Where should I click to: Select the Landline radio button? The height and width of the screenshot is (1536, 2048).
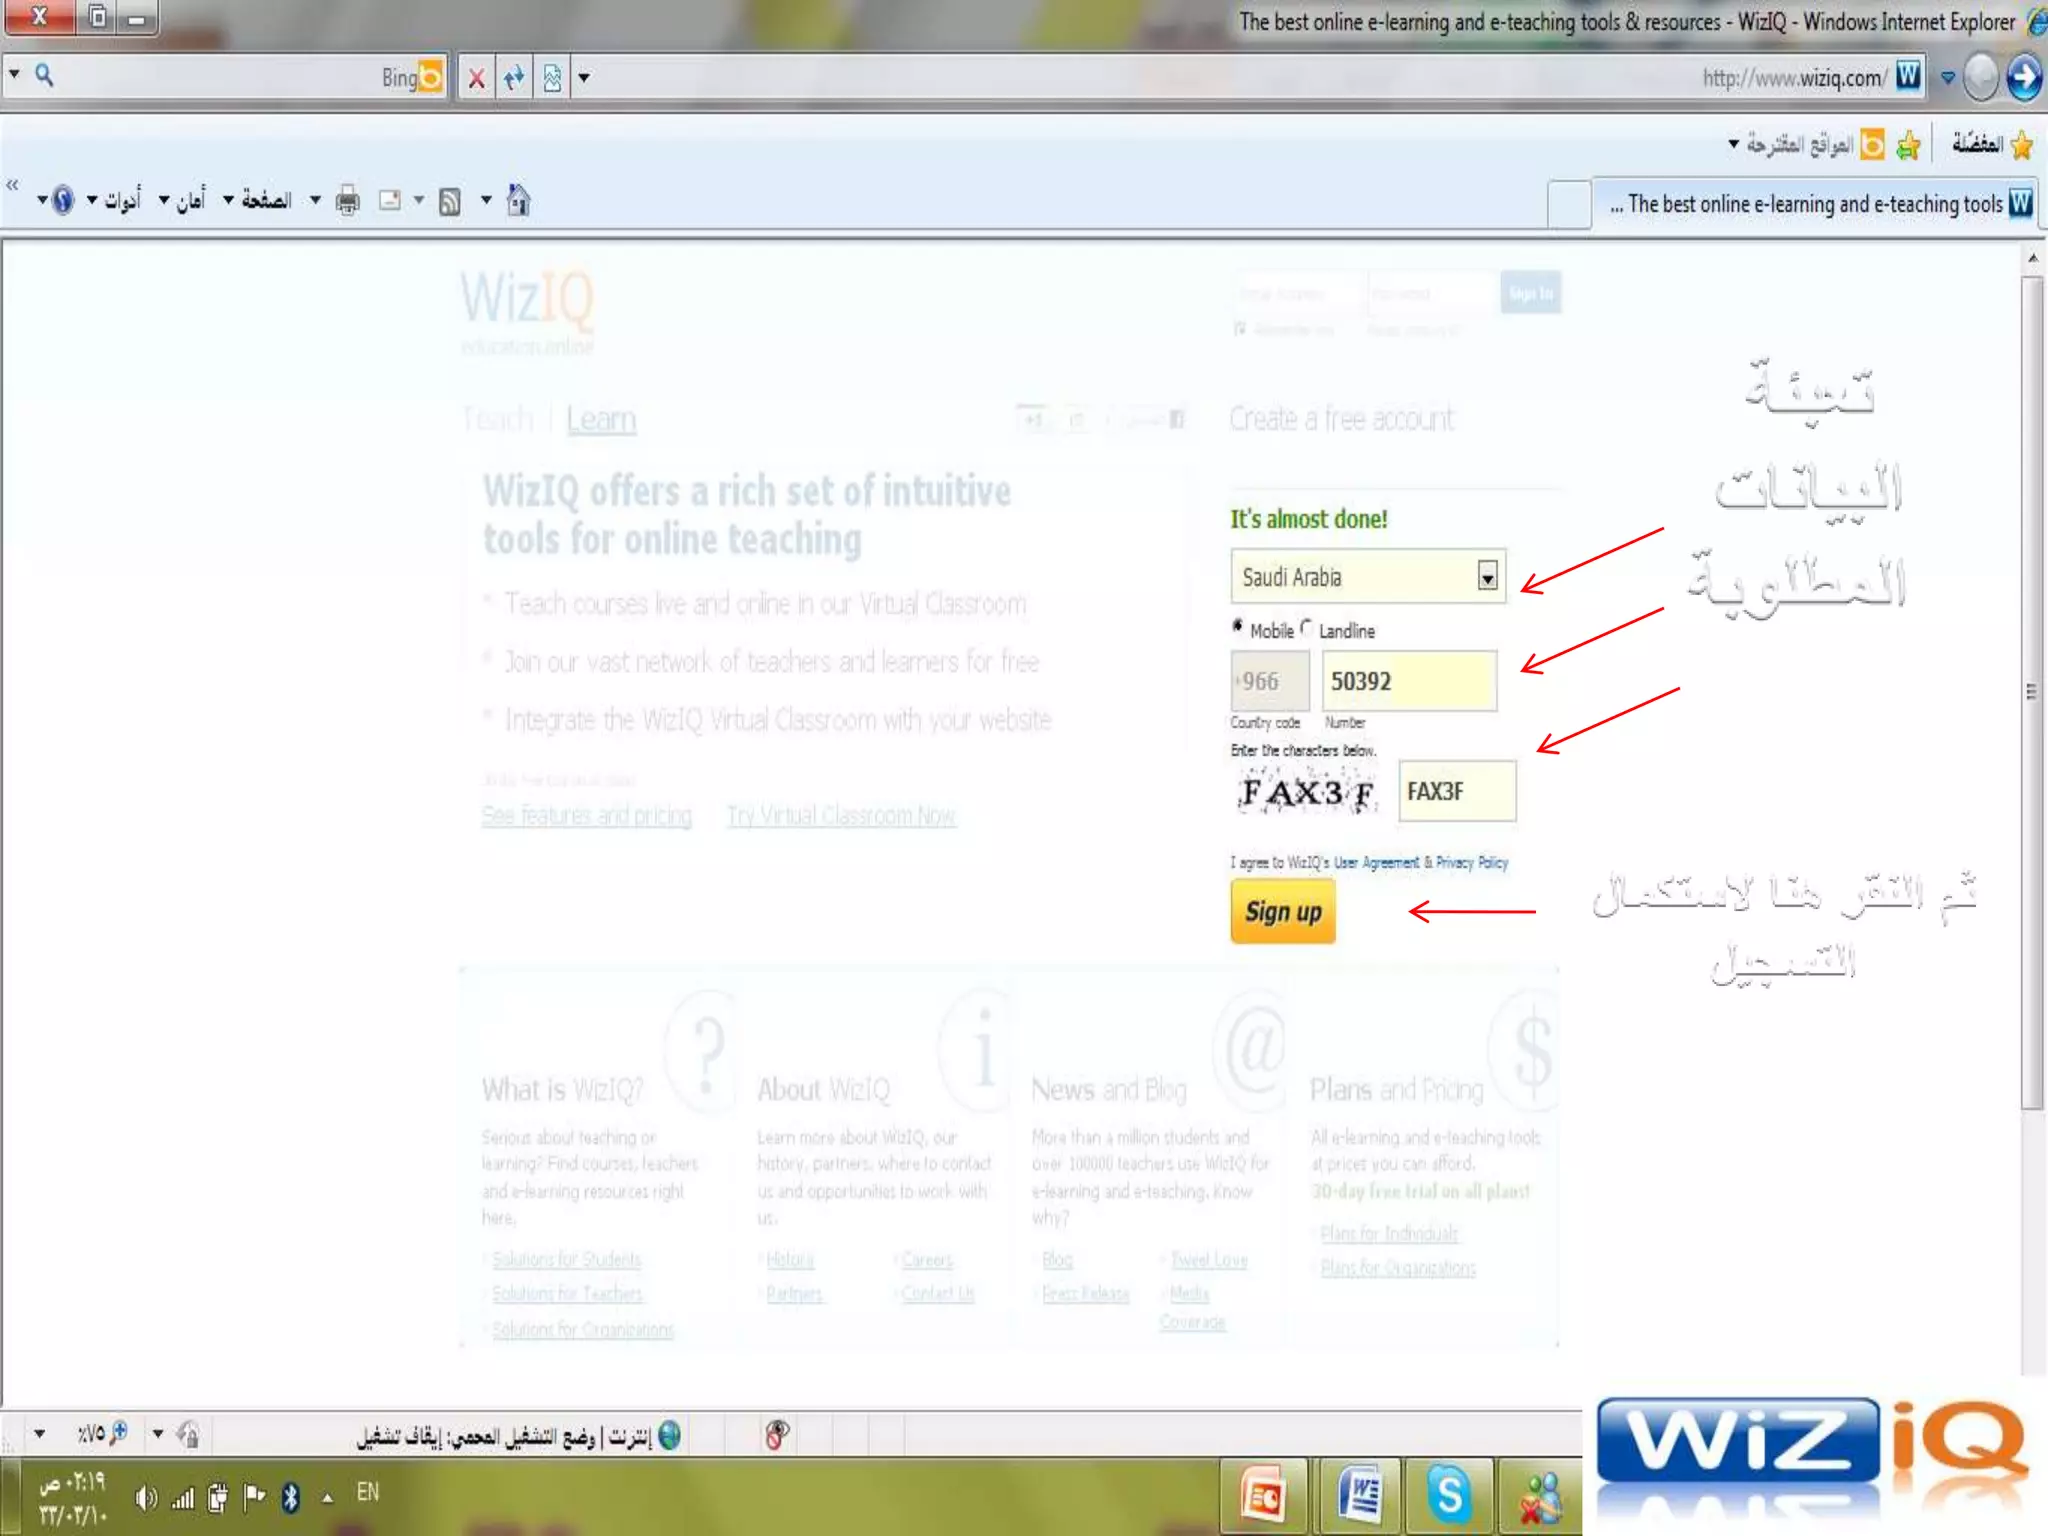(1306, 627)
